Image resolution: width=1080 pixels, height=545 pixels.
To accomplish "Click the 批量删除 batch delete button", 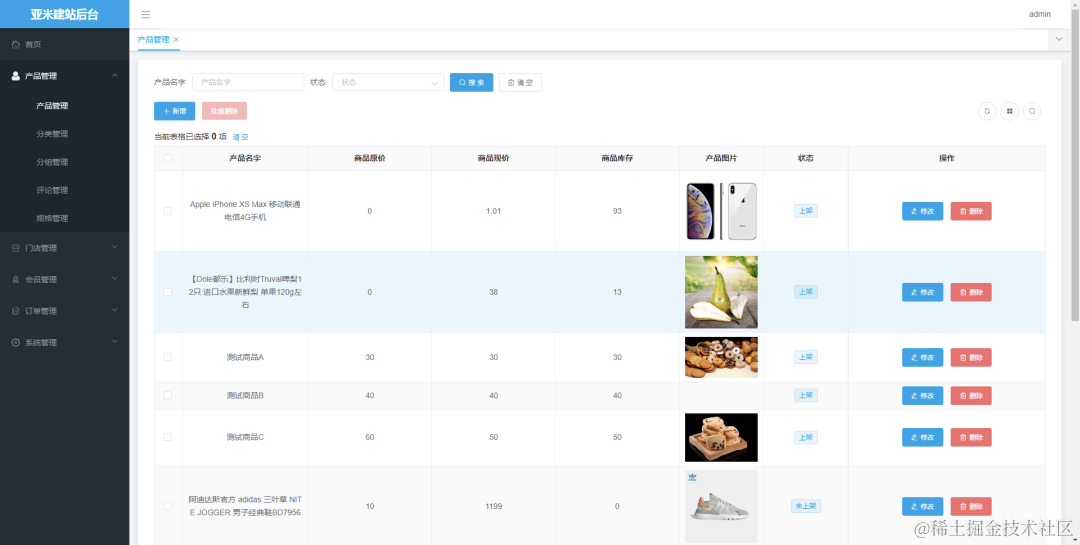I will pos(224,111).
